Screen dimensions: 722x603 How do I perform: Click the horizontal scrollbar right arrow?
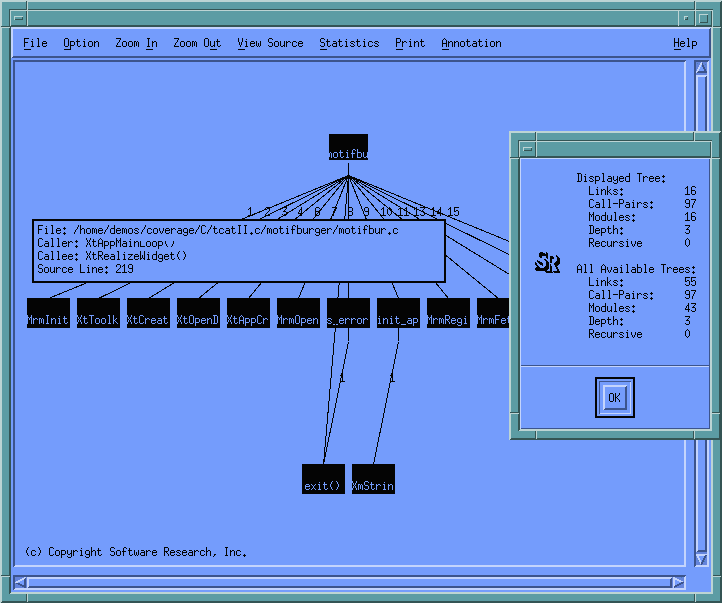click(679, 582)
